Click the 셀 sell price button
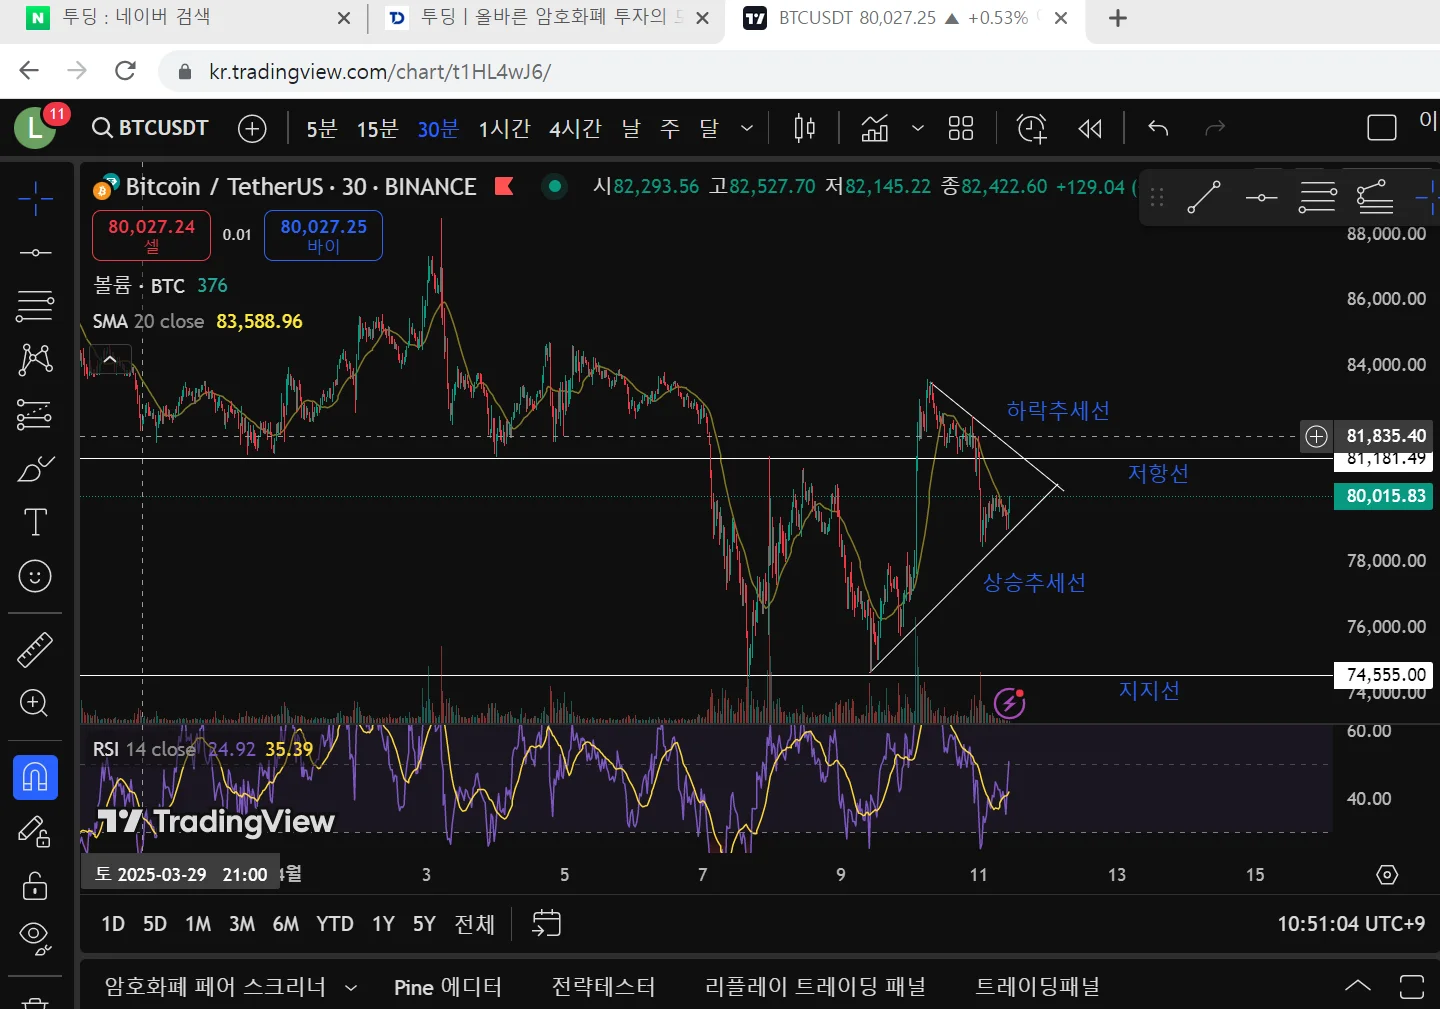 pyautogui.click(x=151, y=235)
